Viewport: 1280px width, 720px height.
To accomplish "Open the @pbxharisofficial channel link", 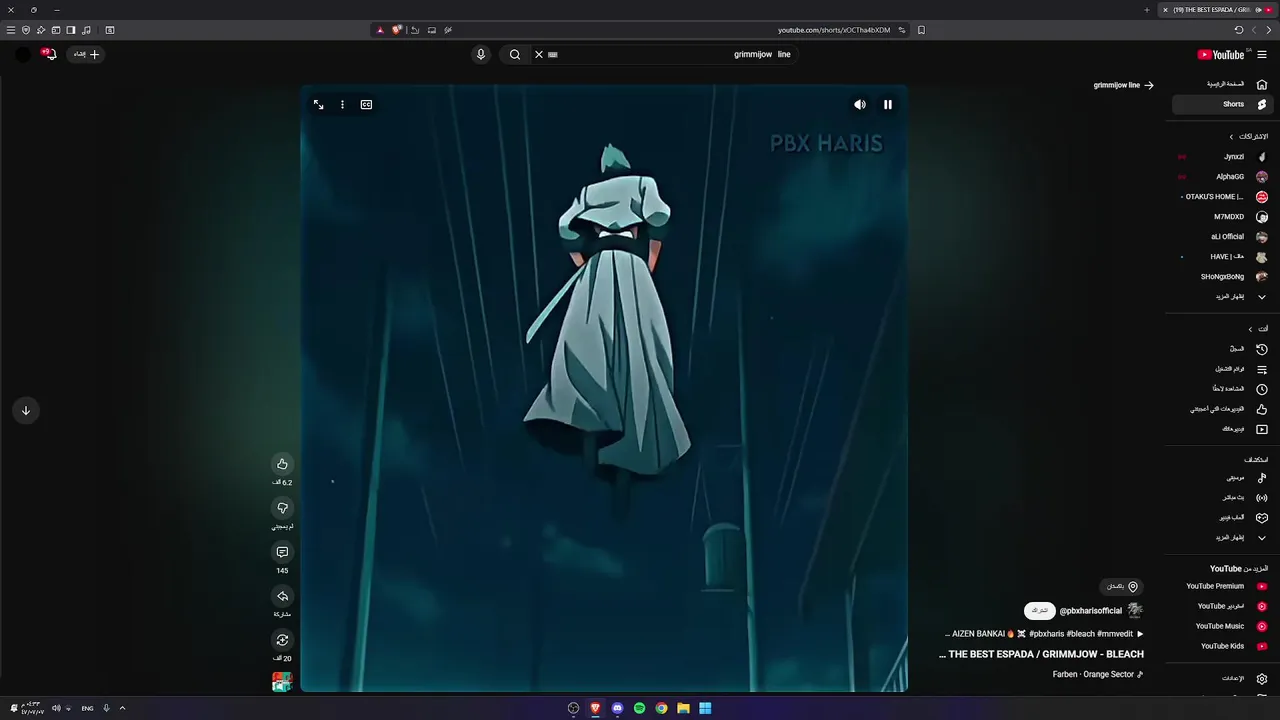I will [1091, 610].
